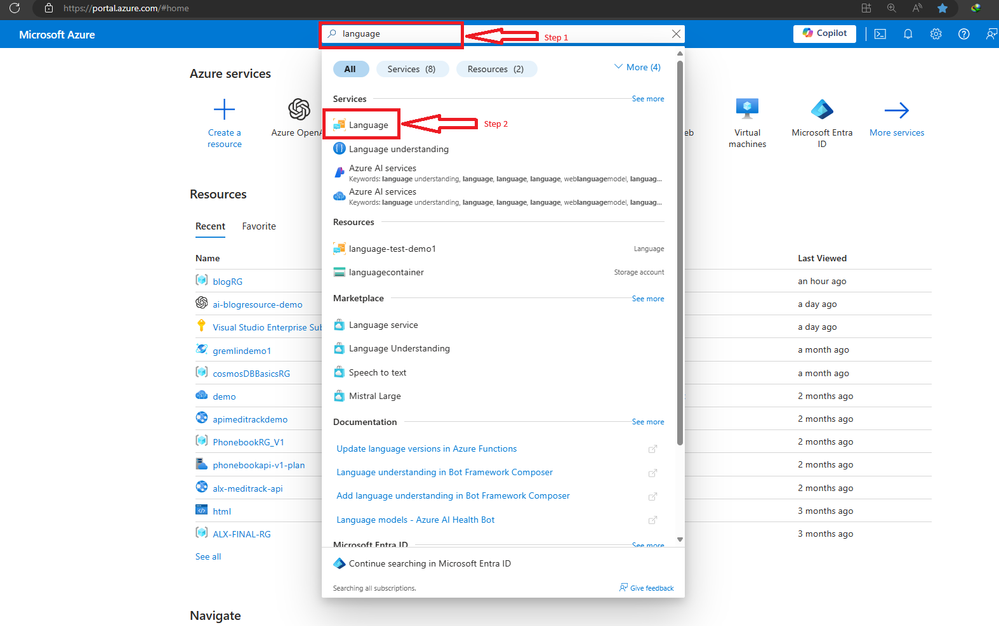
Task: Launch Copilot from the header
Action: 824,33
